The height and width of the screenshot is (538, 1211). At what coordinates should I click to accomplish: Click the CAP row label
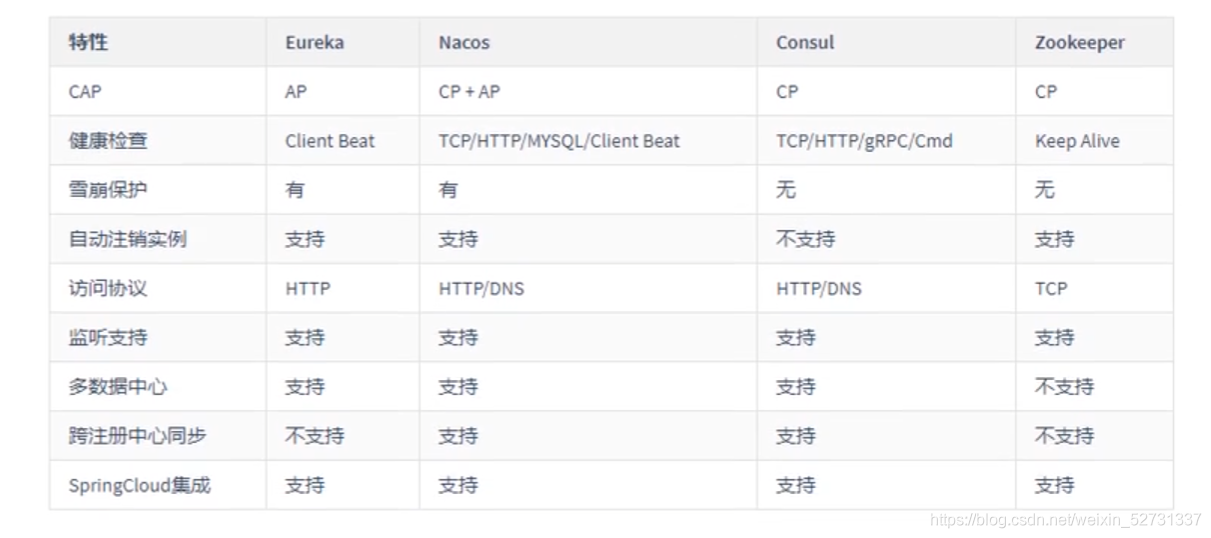pos(85,92)
